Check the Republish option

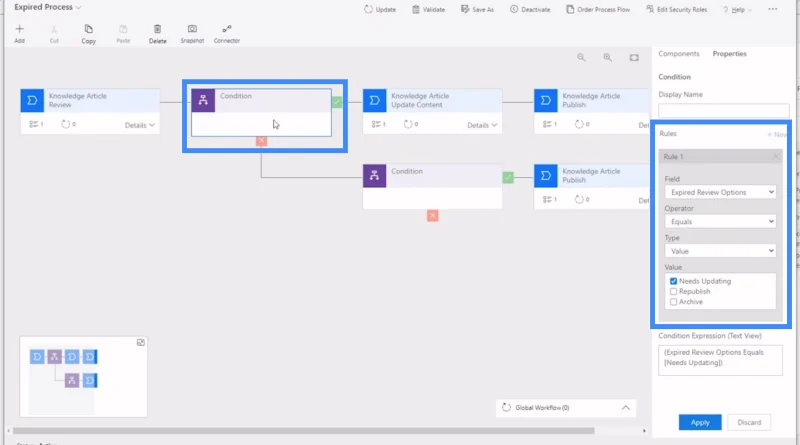673,291
